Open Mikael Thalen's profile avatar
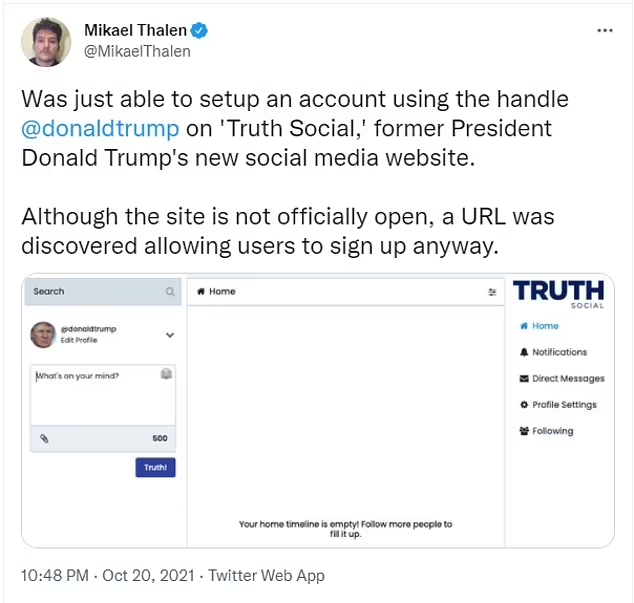The height and width of the screenshot is (603, 634). 46,42
